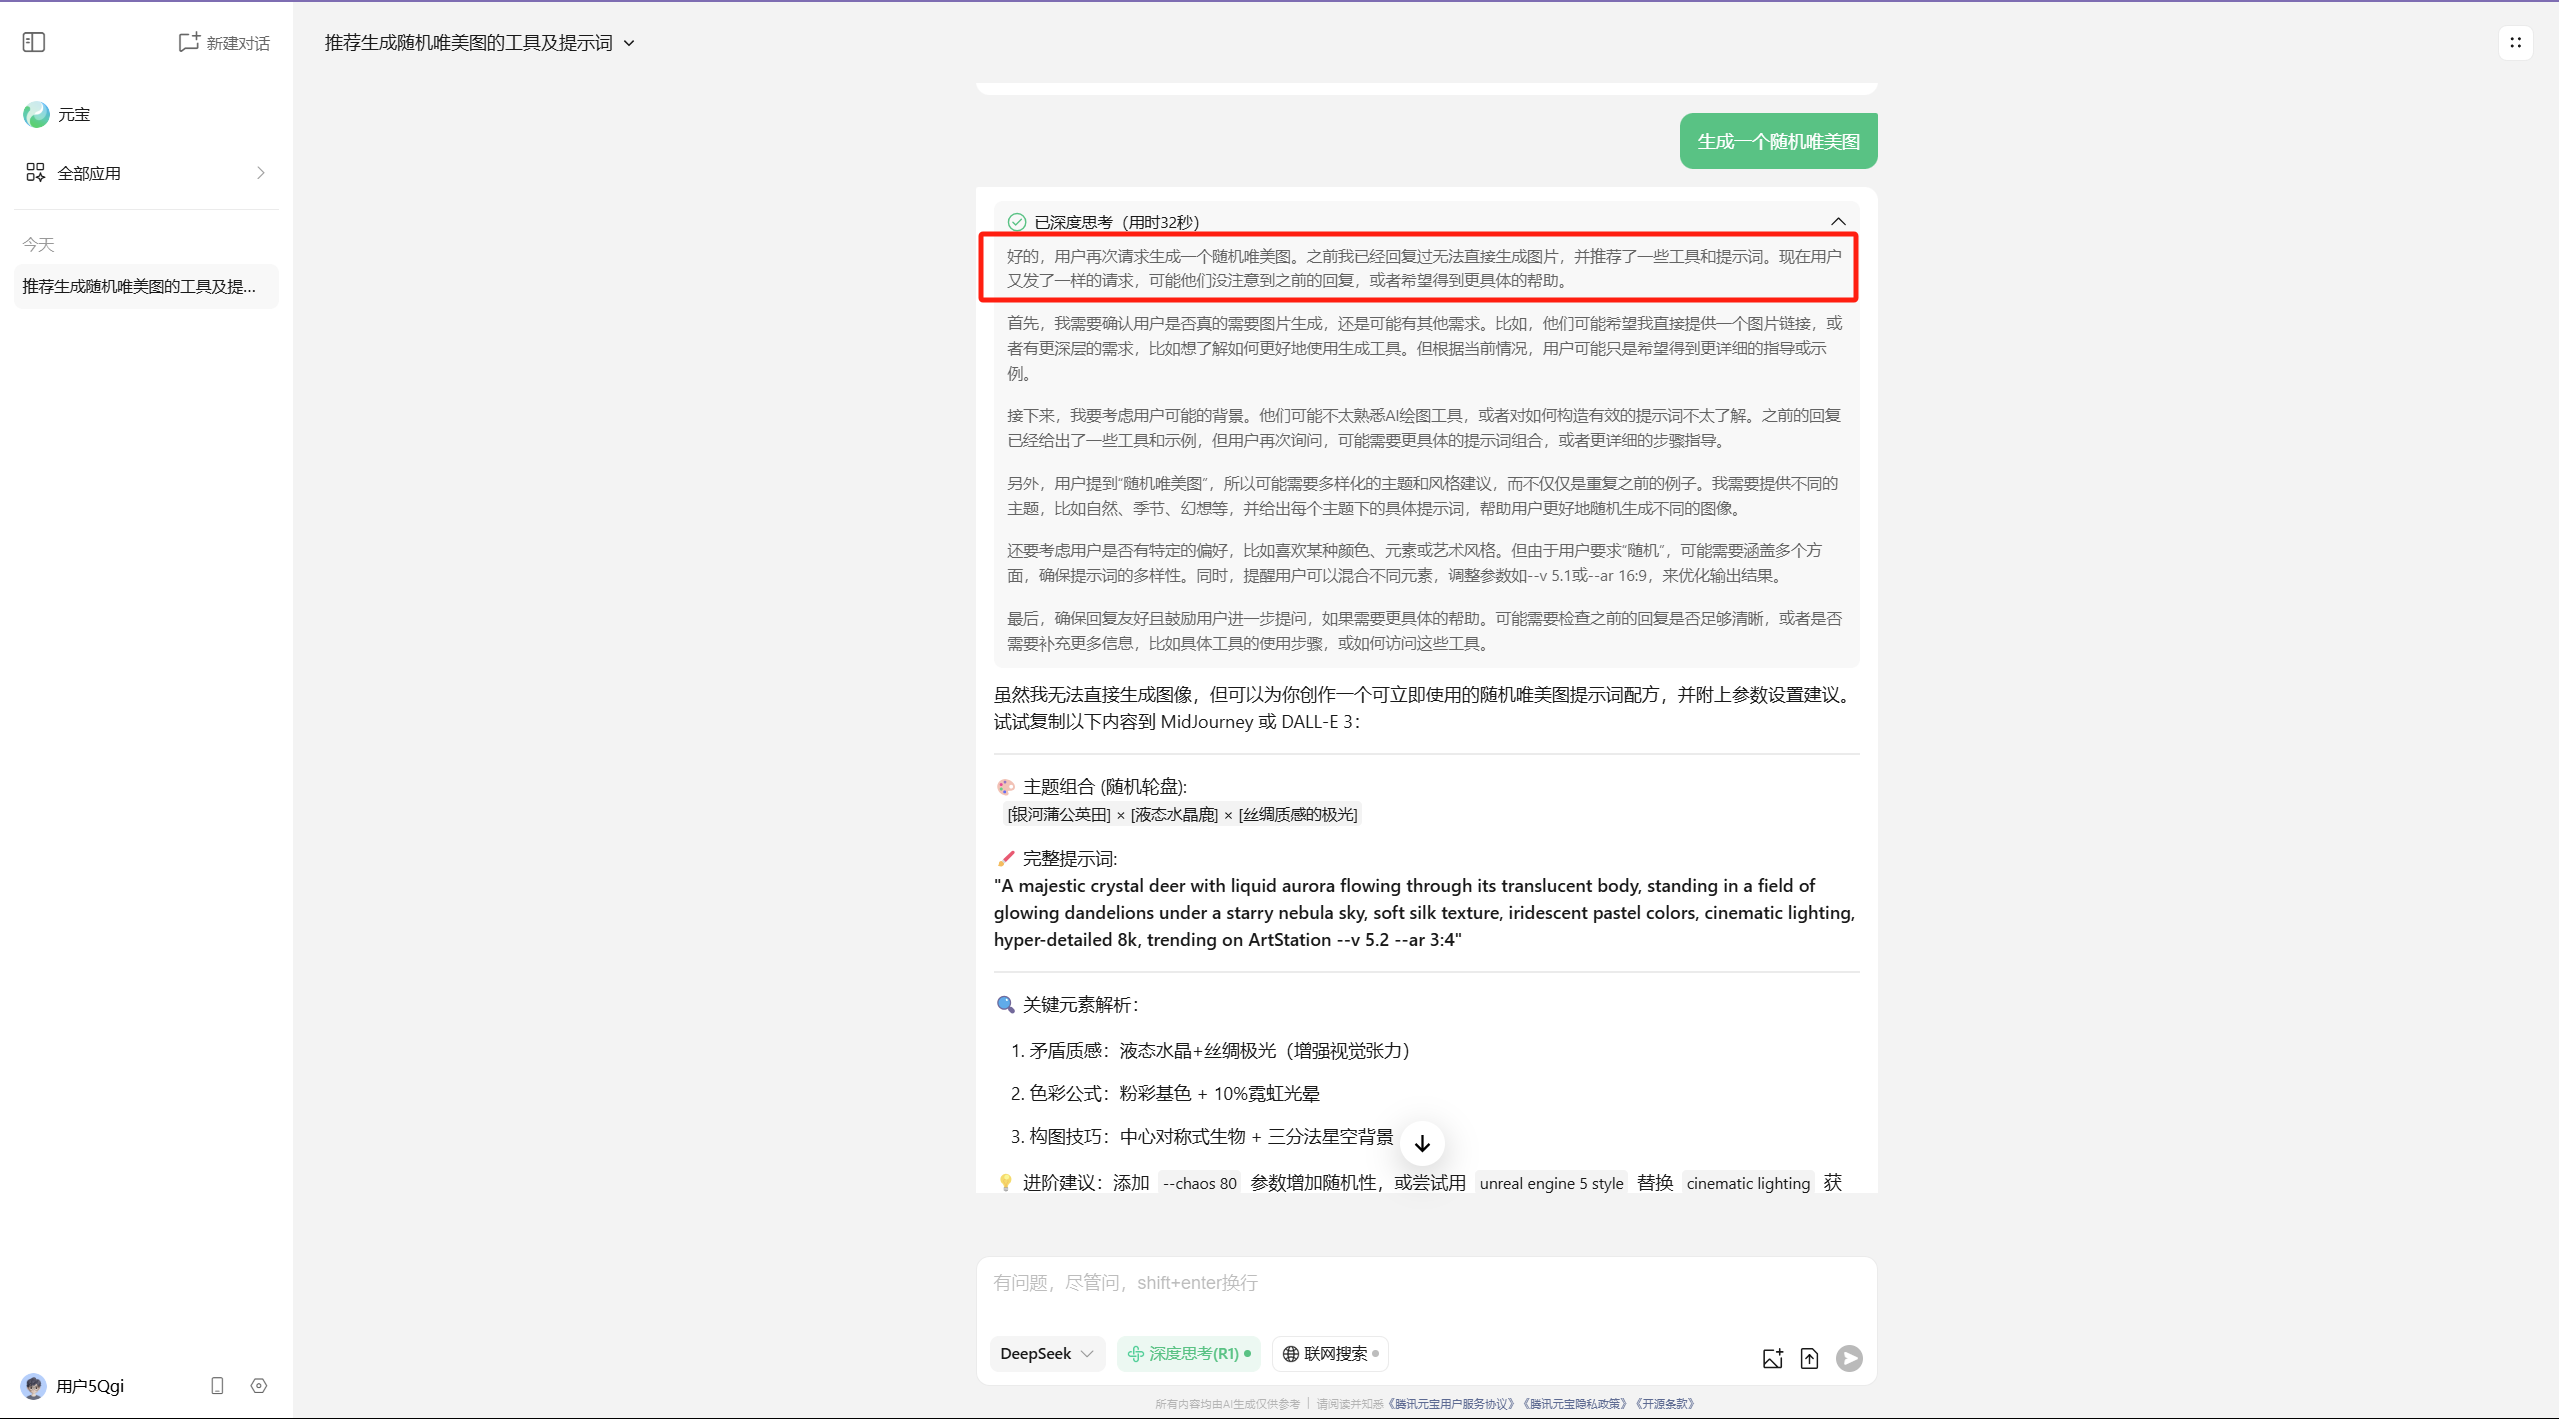
Task: Click the mobile phone icon
Action: point(217,1386)
